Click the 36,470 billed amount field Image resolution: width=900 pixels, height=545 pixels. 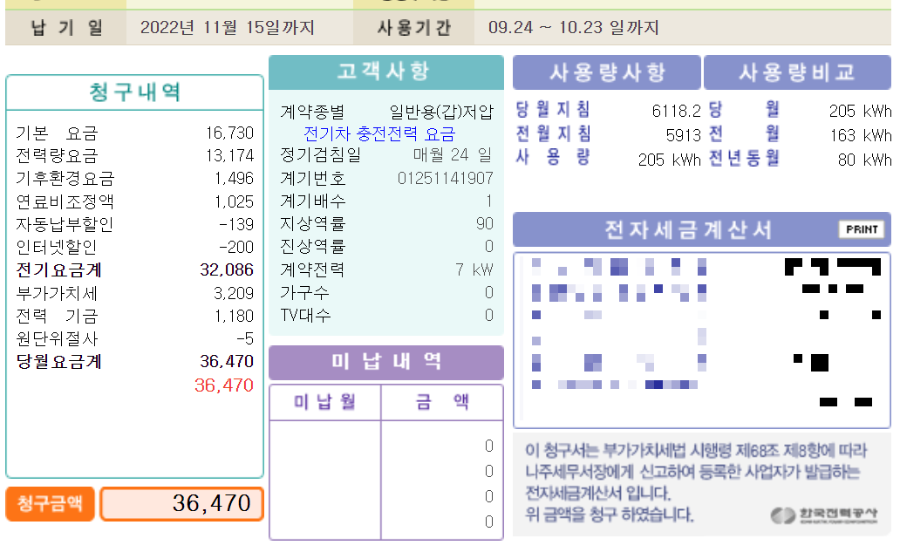[x=182, y=504]
